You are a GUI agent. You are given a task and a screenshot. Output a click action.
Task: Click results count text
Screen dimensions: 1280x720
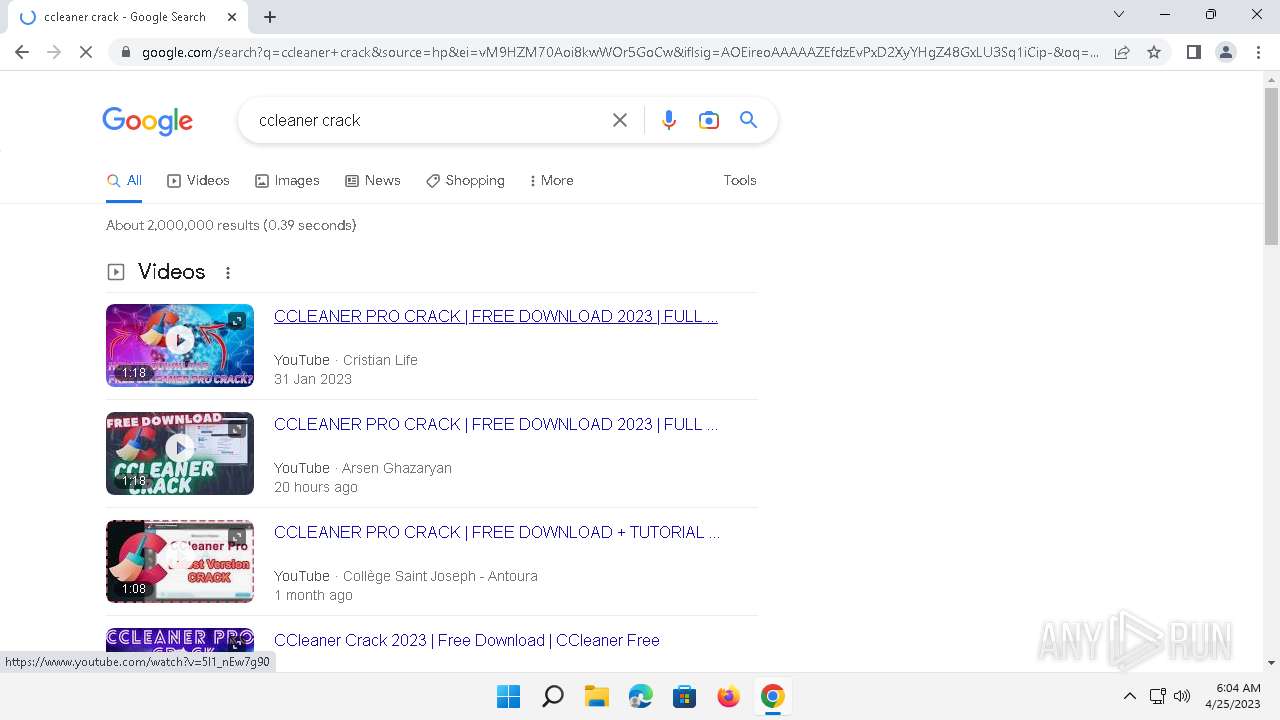pyautogui.click(x=231, y=225)
